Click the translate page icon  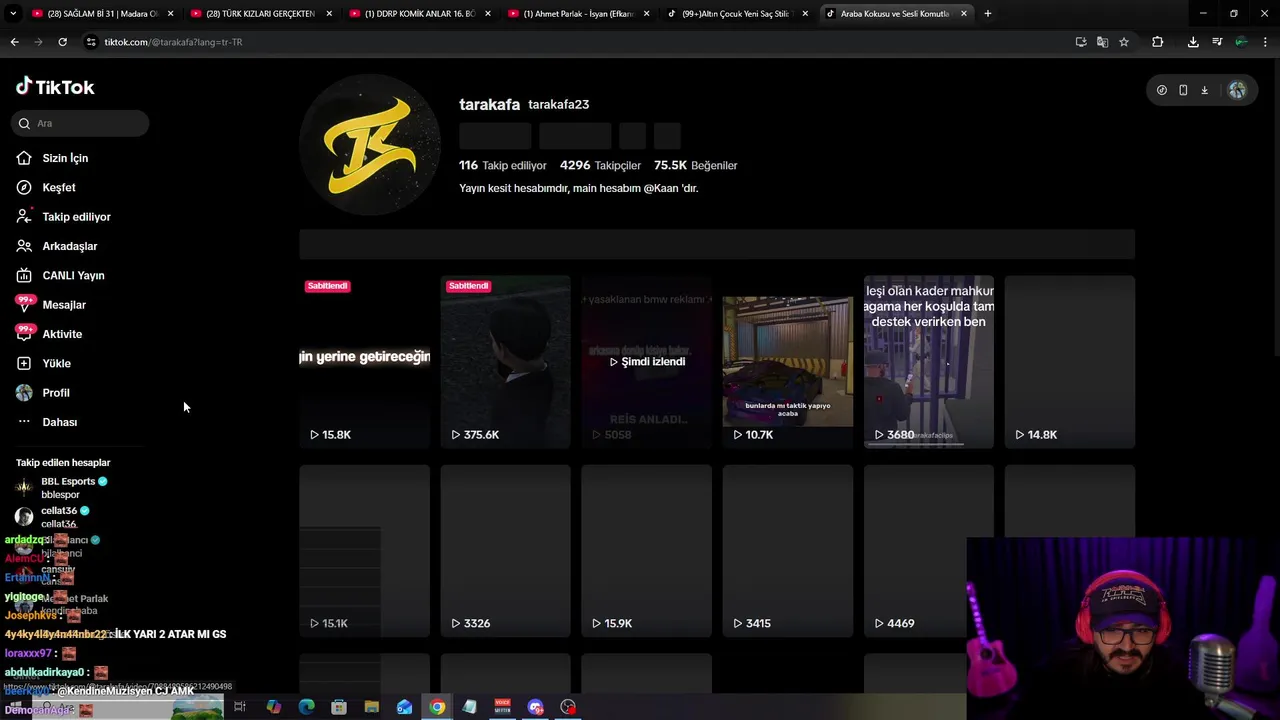click(1102, 42)
